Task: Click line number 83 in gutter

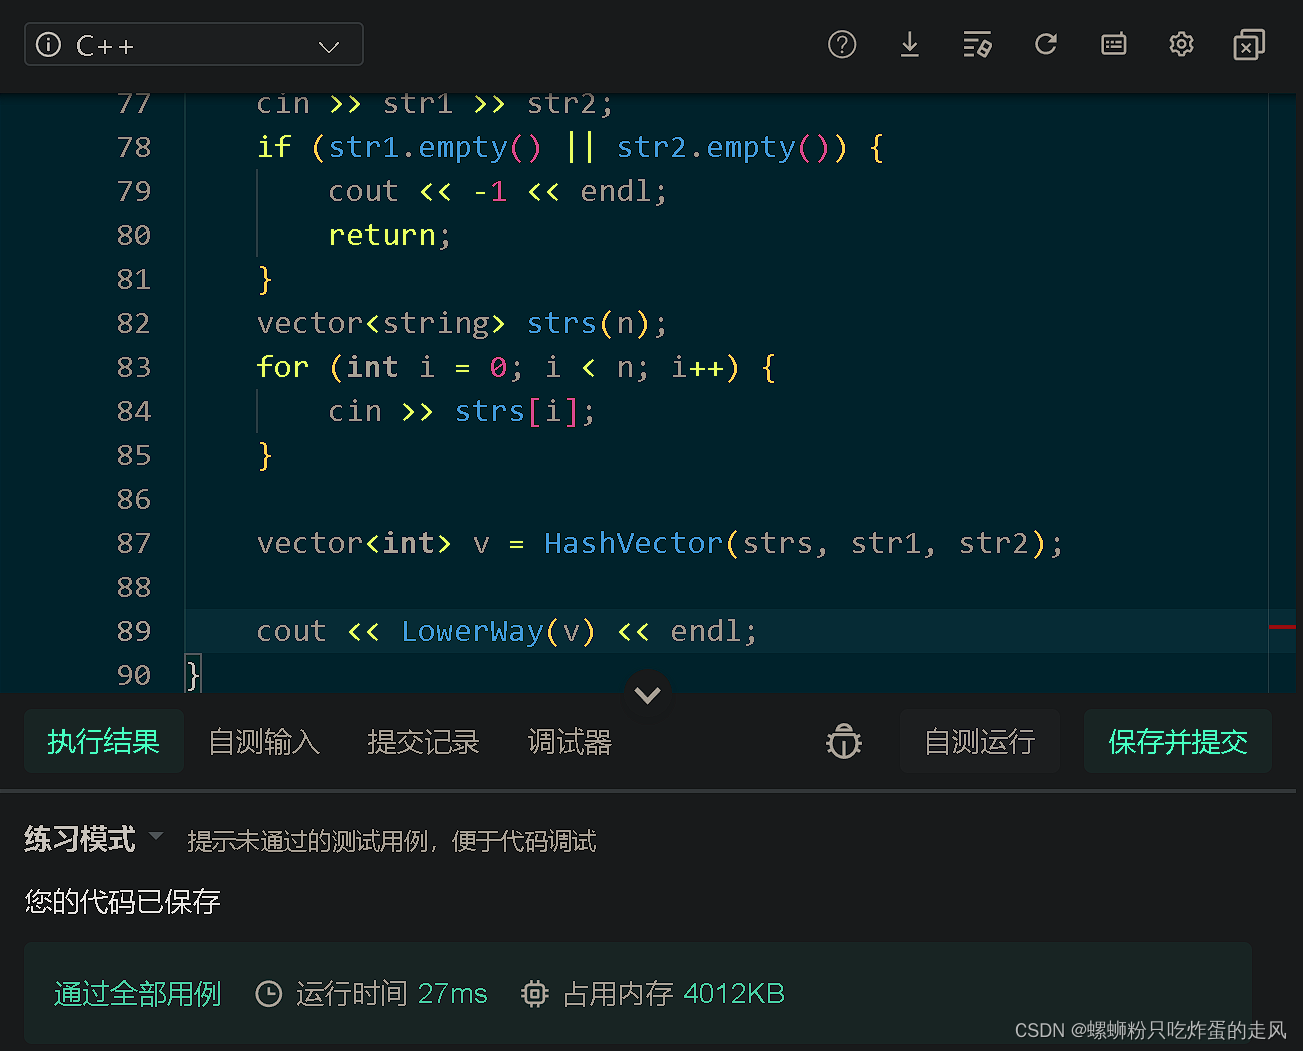Action: pyautogui.click(x=134, y=367)
